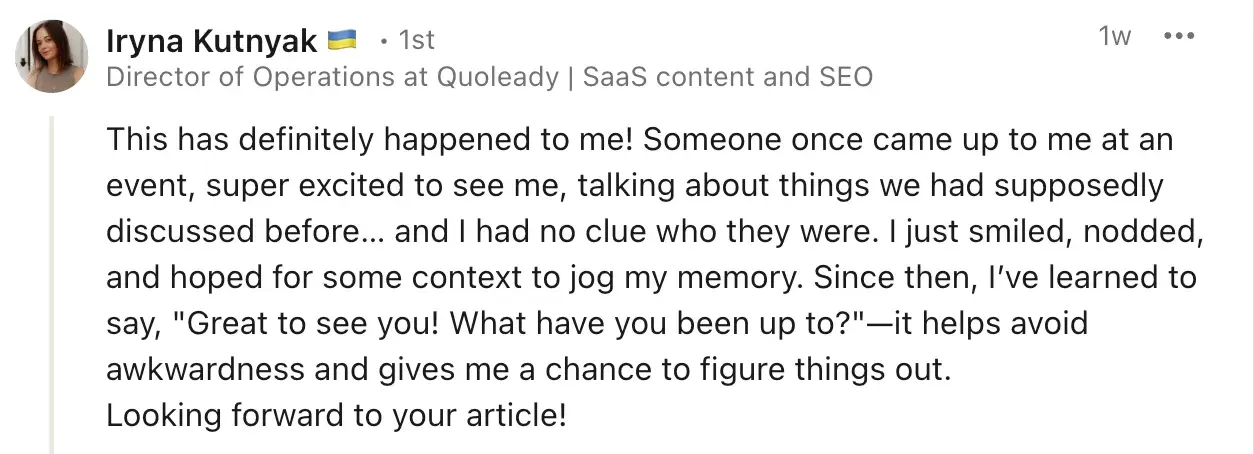Click the Ukrainian flag emoji beside the name
This screenshot has width=1254, height=454.
[342, 41]
